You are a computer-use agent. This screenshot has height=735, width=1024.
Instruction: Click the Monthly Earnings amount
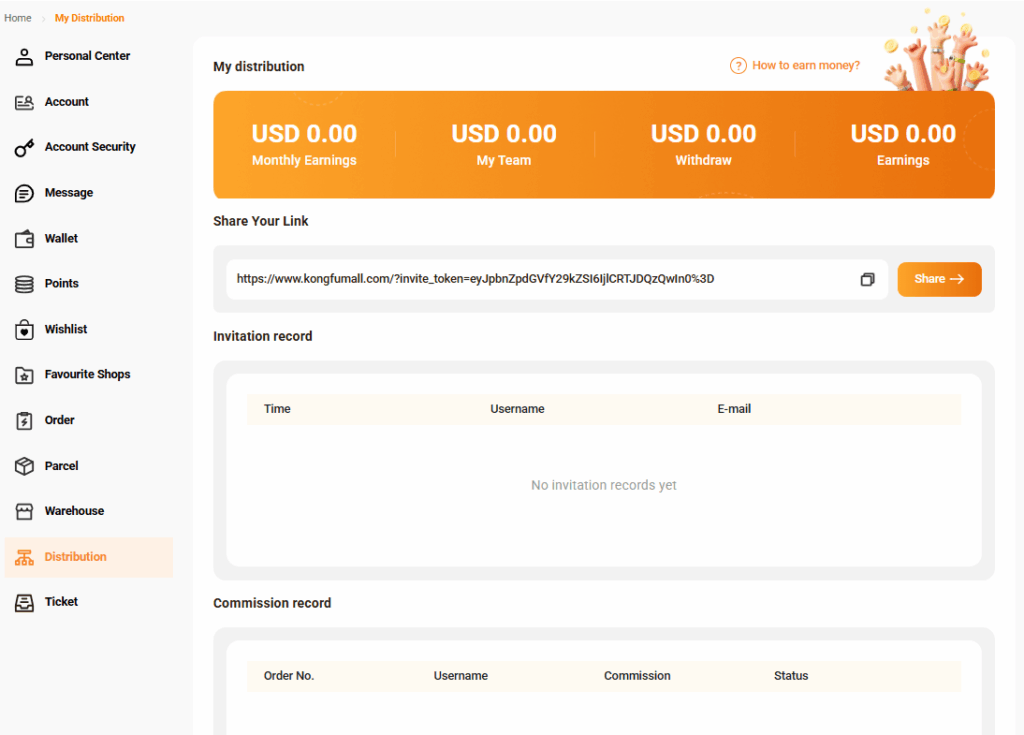pos(304,134)
